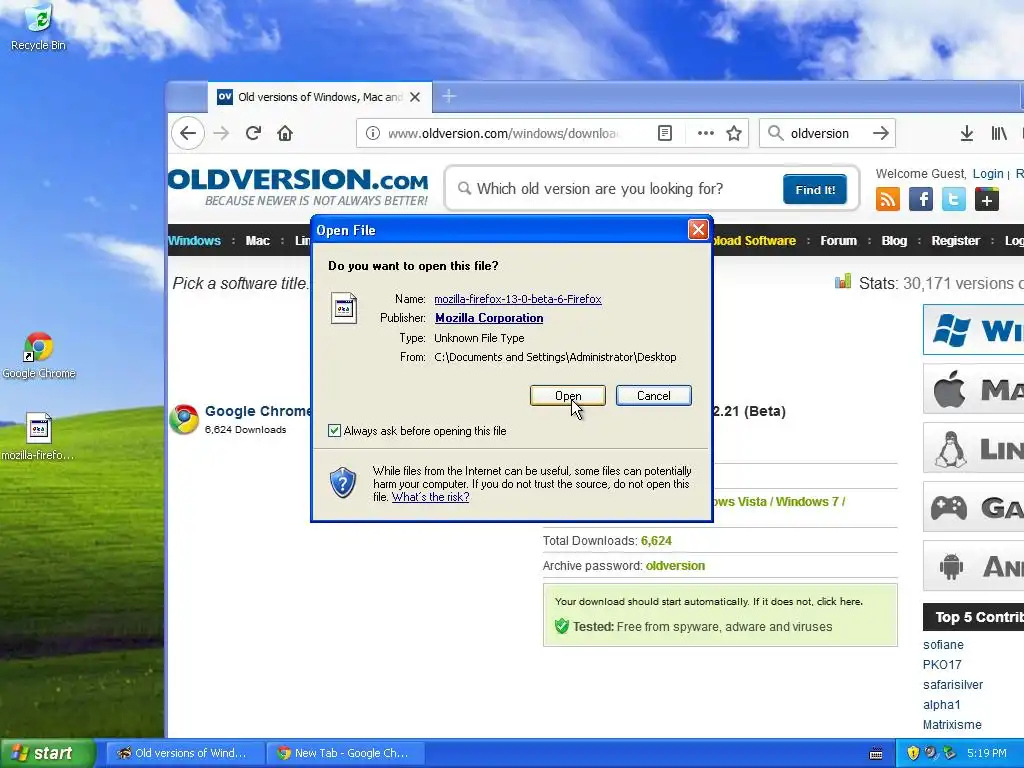Click the Firefox forward arrow

221,133
